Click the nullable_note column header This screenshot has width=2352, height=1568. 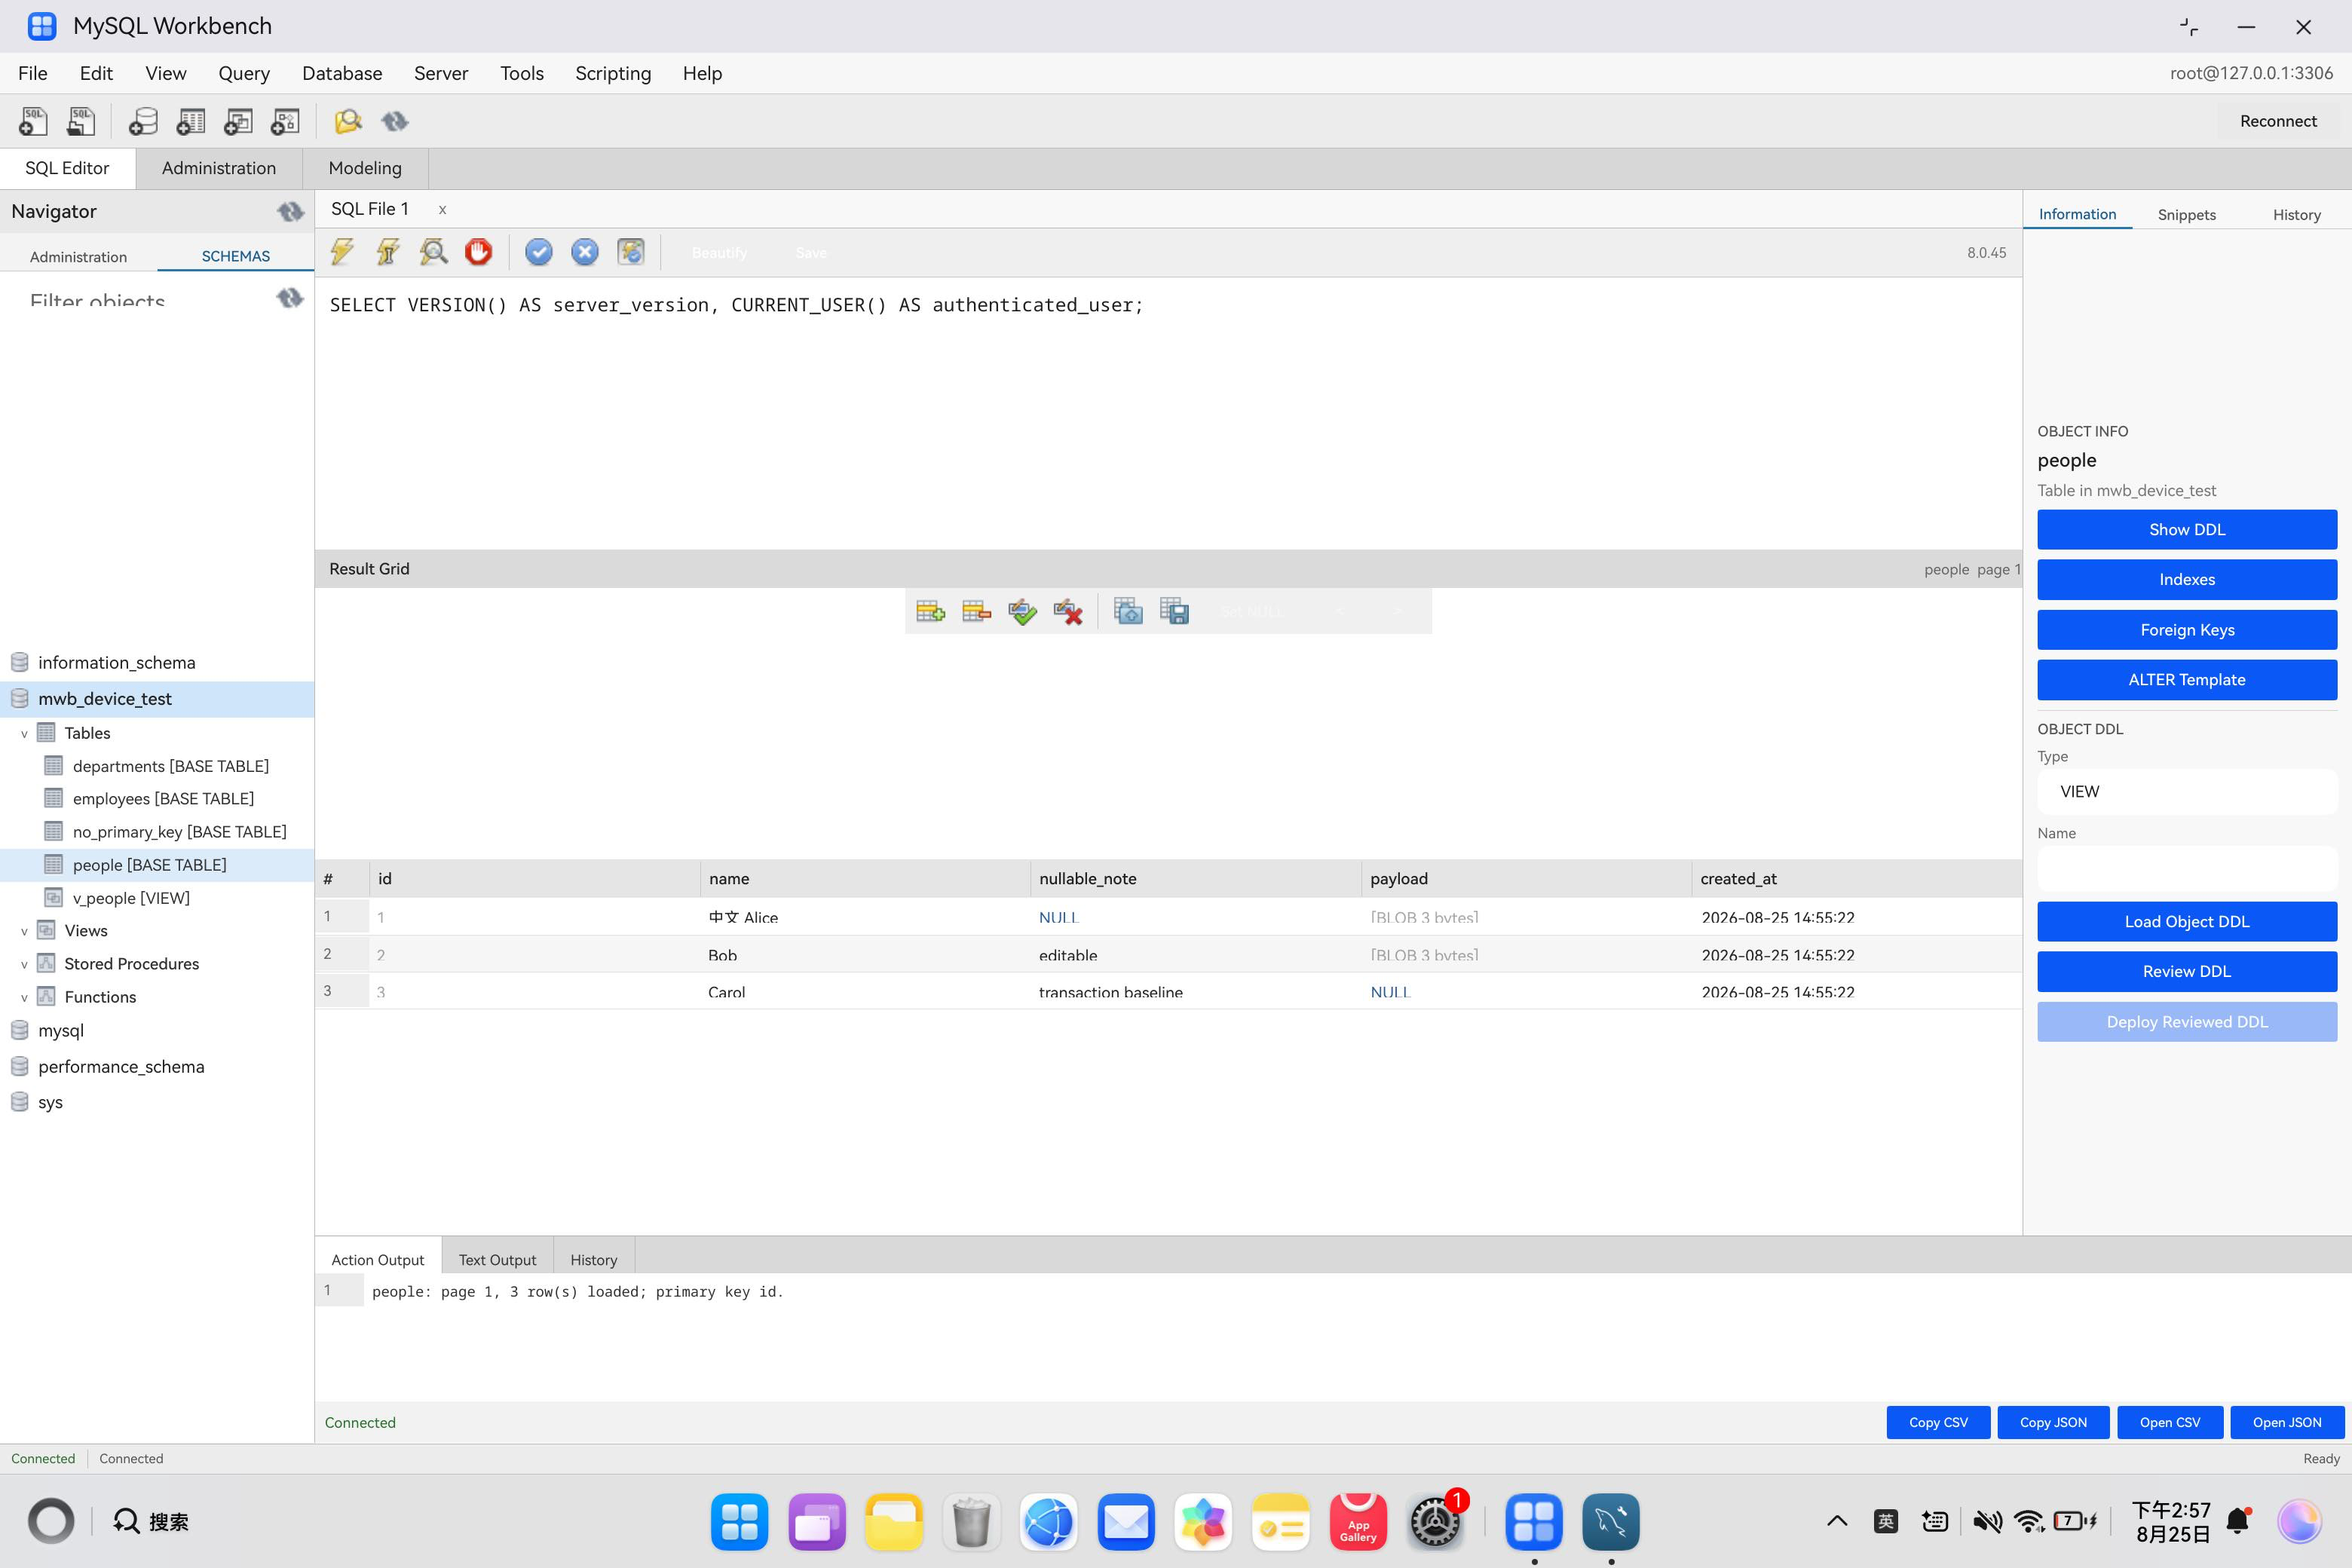point(1195,879)
